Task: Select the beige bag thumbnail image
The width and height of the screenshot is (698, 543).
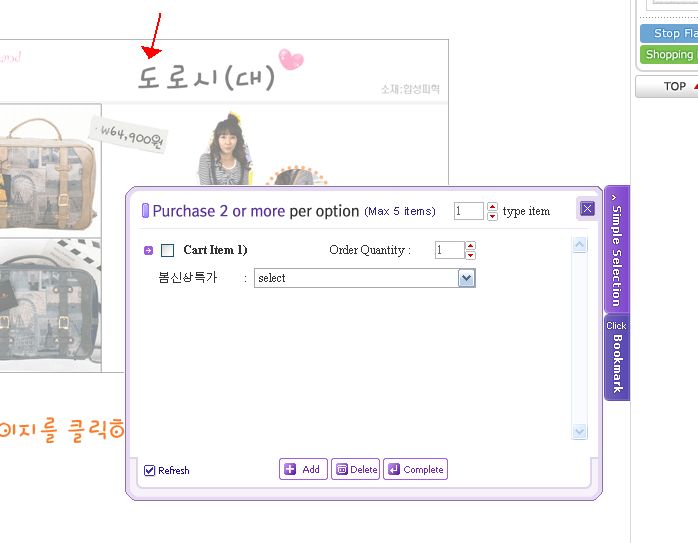Action: [50, 171]
